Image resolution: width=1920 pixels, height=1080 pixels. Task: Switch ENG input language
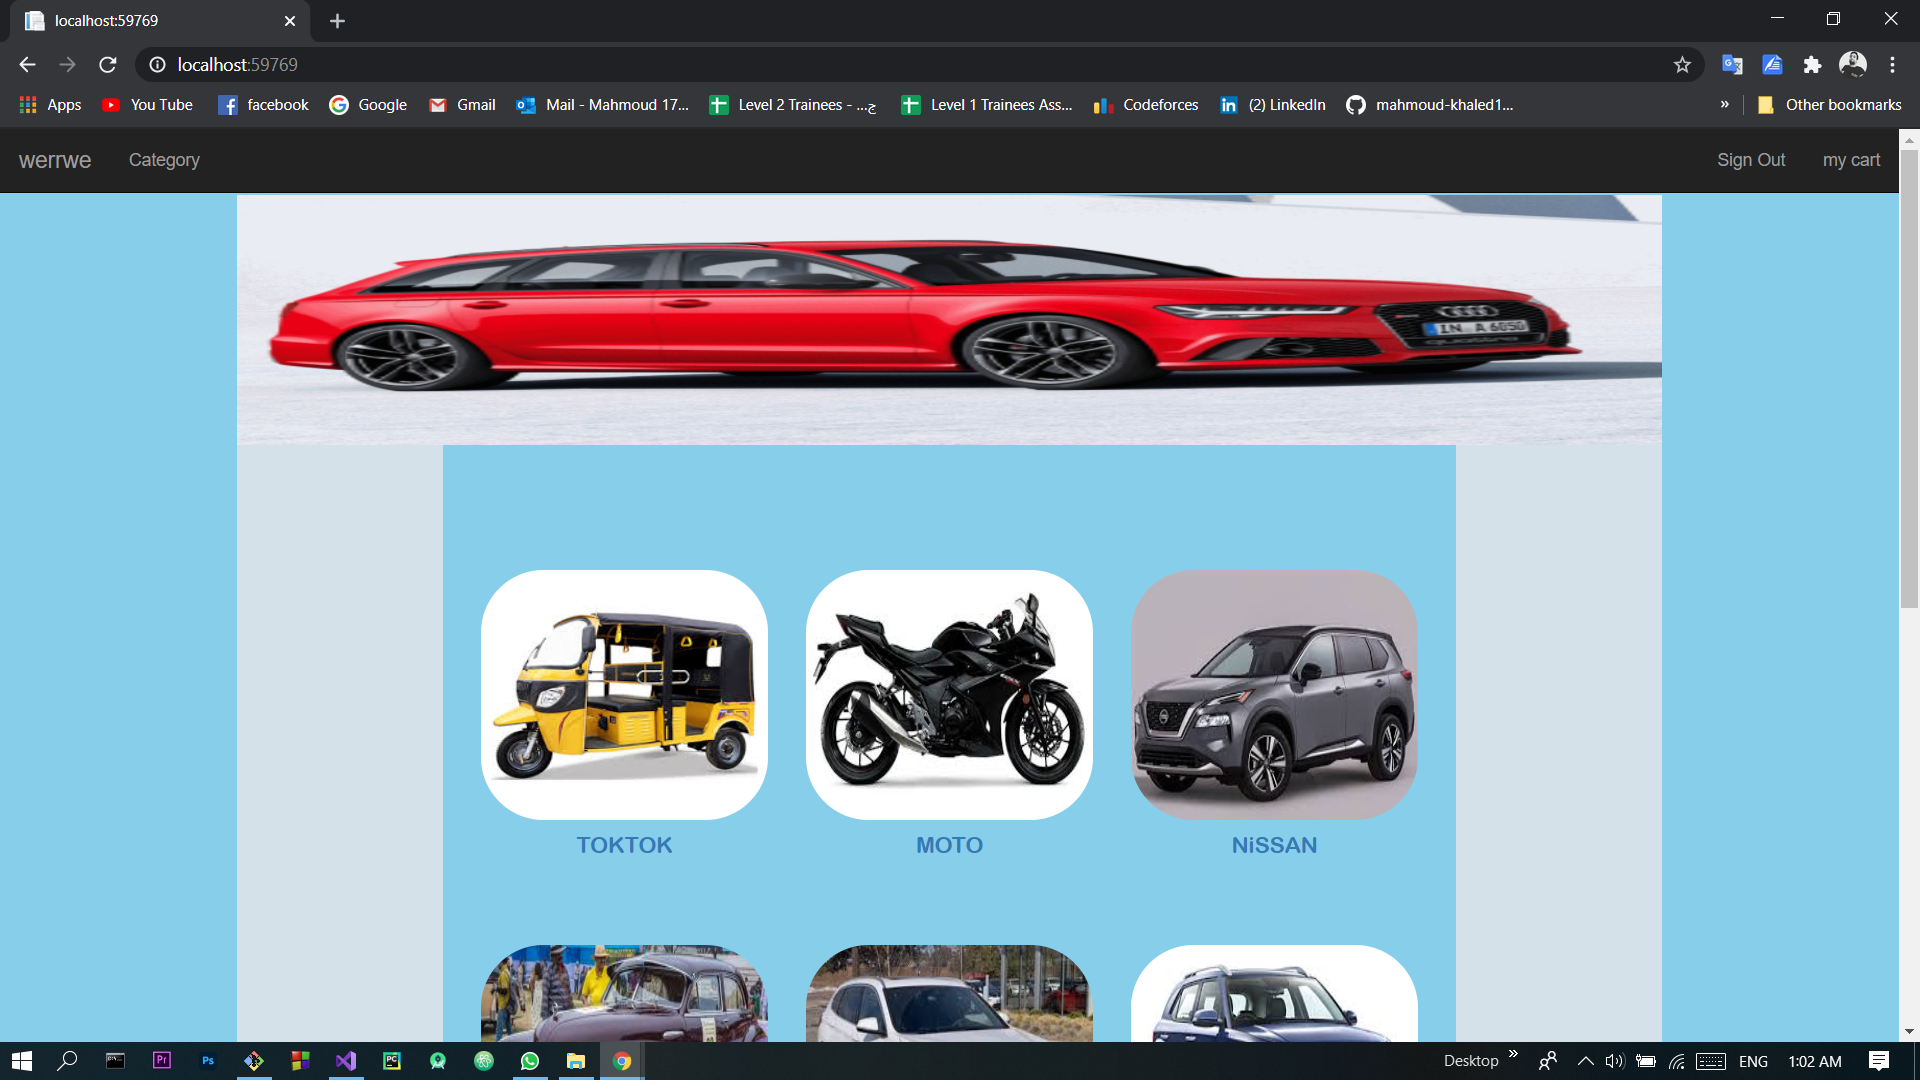(1753, 1061)
